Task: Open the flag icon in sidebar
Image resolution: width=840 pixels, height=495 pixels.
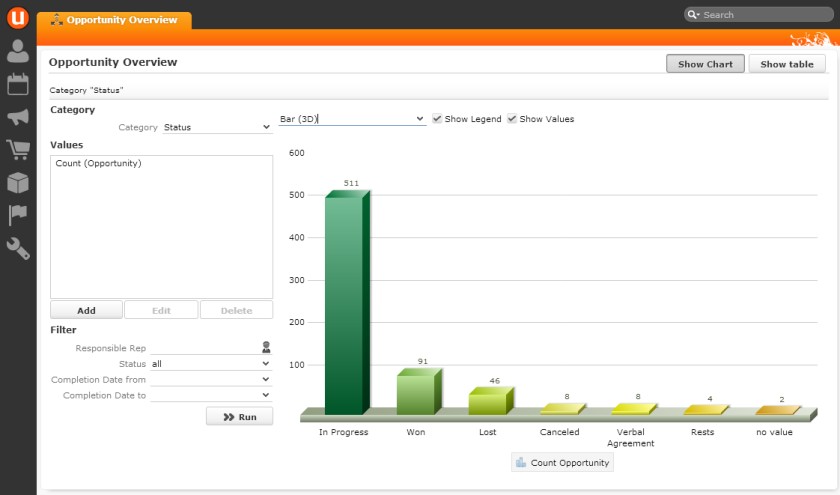Action: [x=18, y=215]
